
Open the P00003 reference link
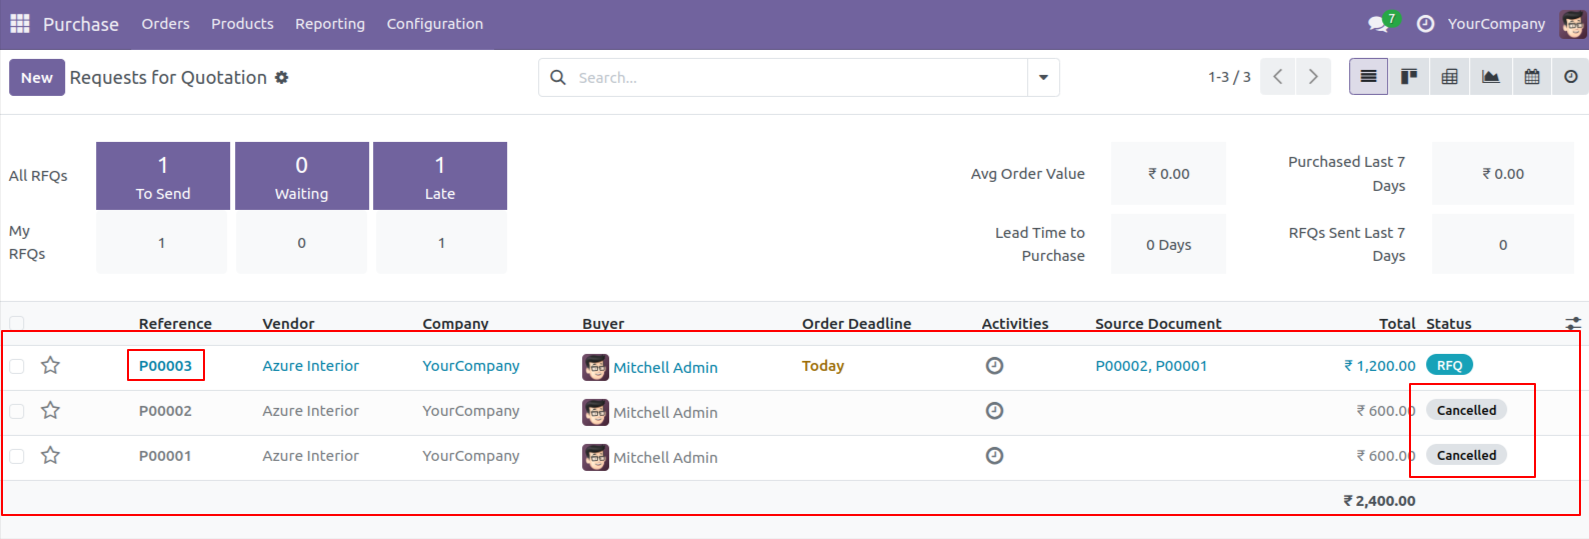[x=165, y=365]
